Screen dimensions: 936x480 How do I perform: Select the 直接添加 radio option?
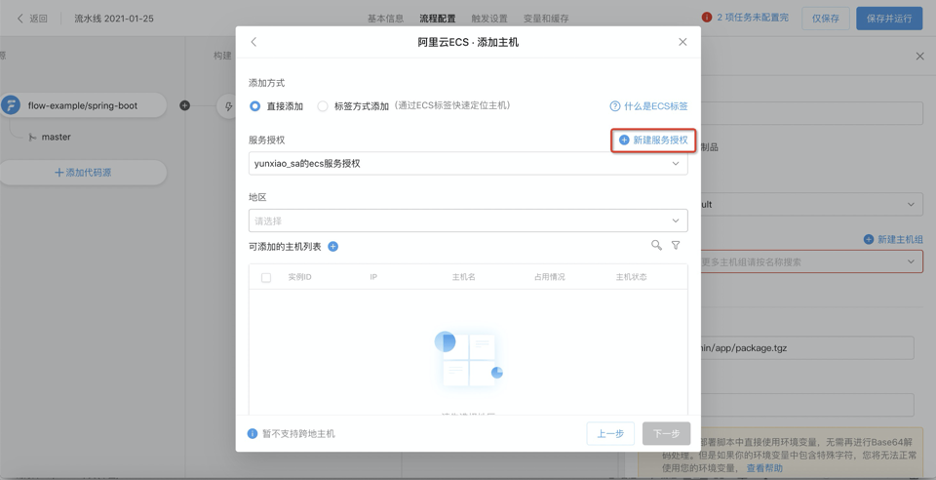255,106
